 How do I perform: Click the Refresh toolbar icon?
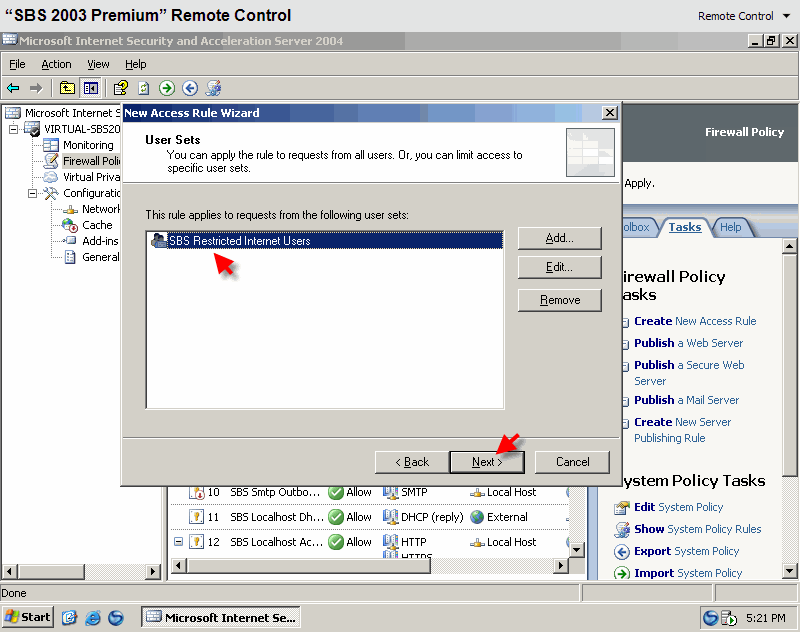pos(144,88)
